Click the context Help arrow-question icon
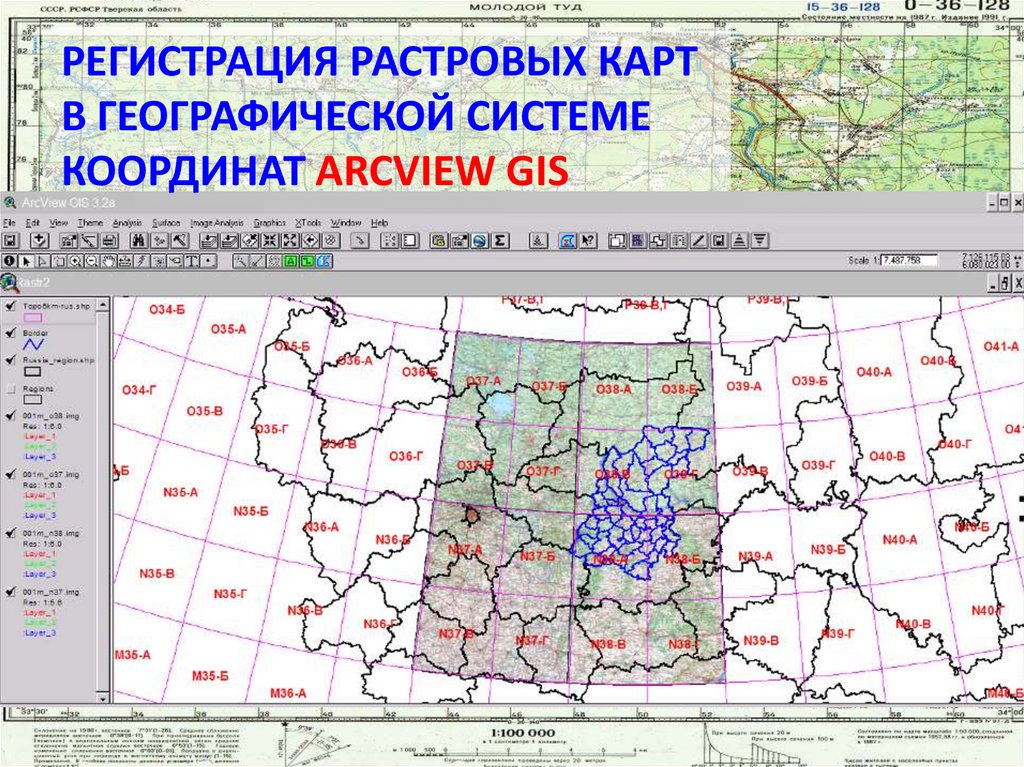The height and width of the screenshot is (767, 1024). coord(588,240)
